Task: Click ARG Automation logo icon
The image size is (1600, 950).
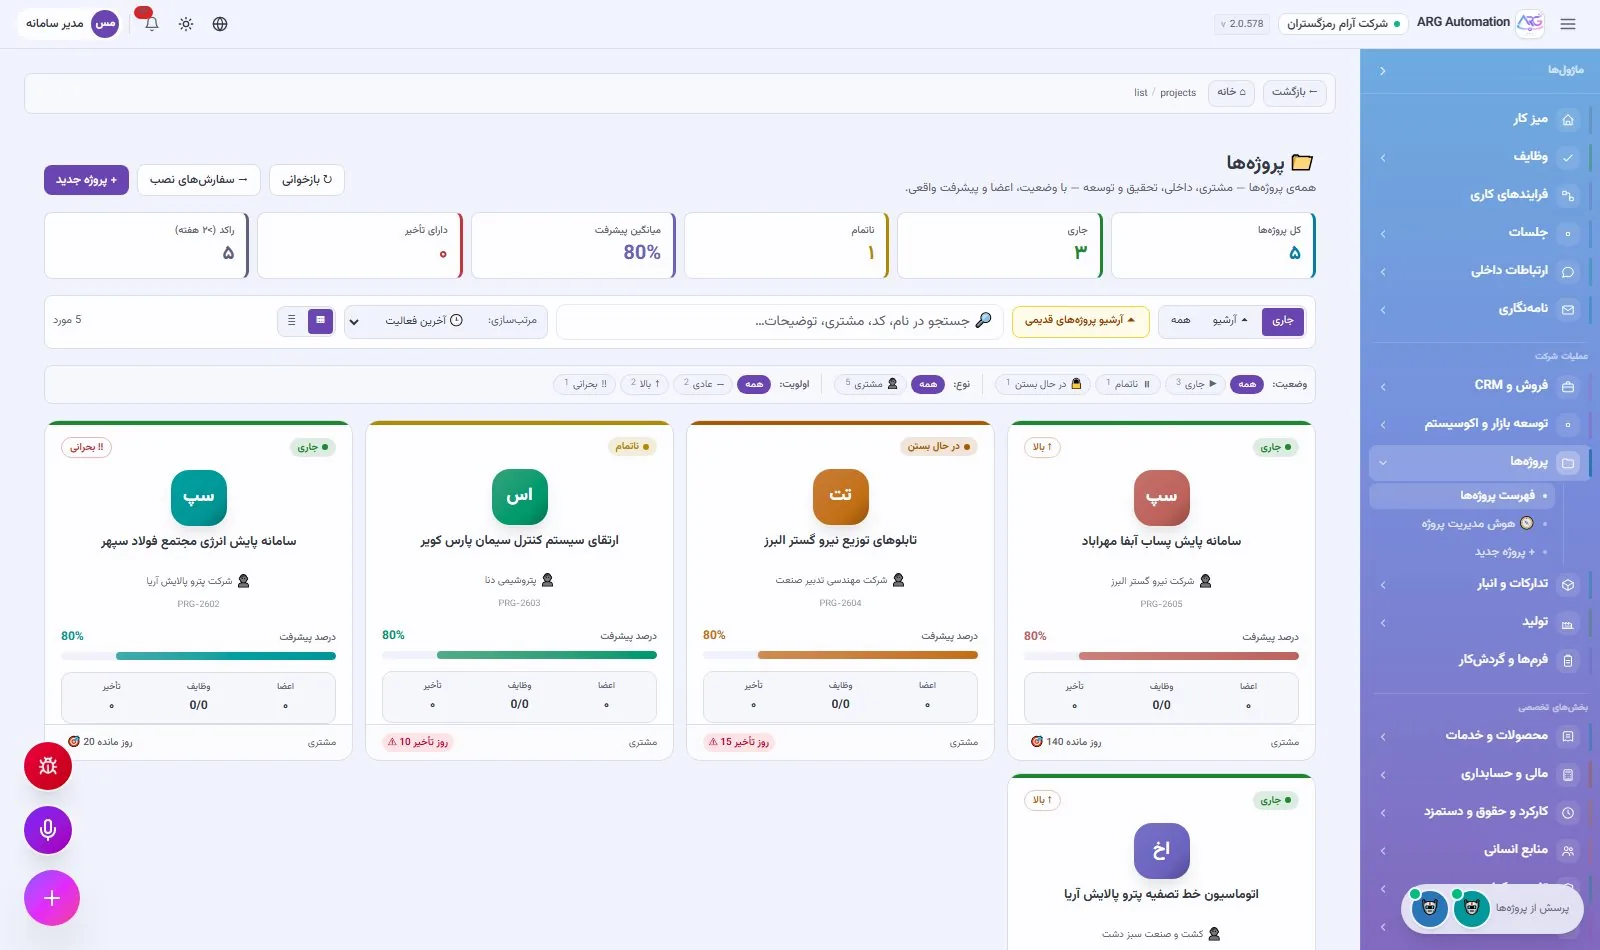Action: coord(1530,23)
